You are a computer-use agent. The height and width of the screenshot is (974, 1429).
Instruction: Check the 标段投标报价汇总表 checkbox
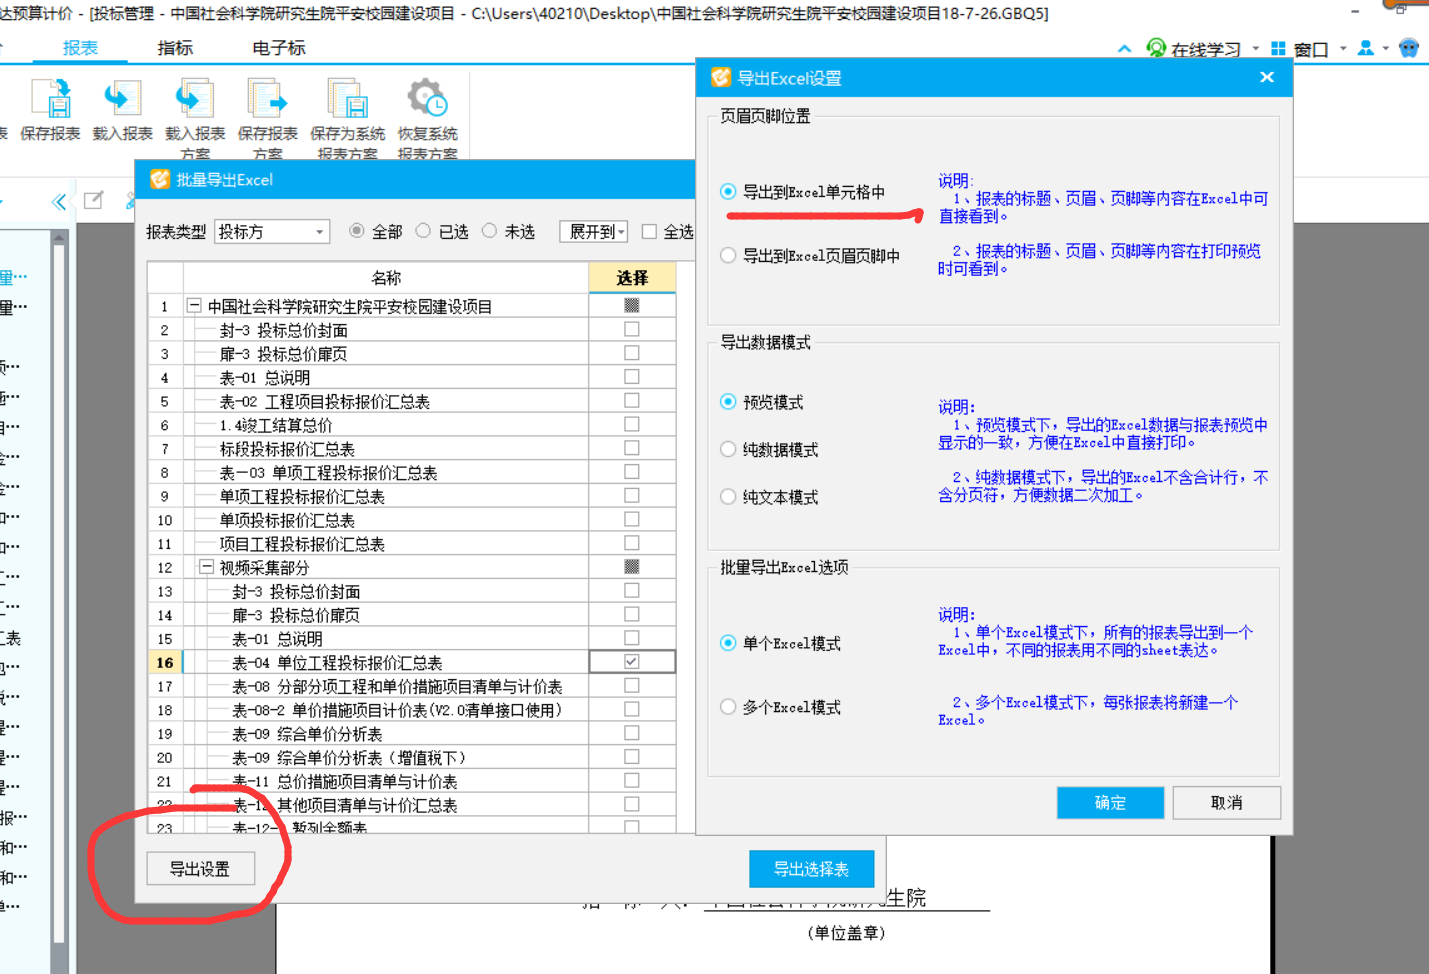point(632,448)
